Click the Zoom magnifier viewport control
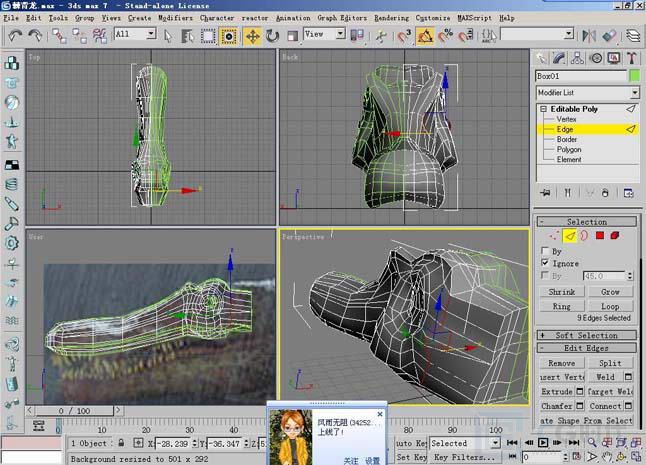This screenshot has width=646, height=465. tap(592, 443)
